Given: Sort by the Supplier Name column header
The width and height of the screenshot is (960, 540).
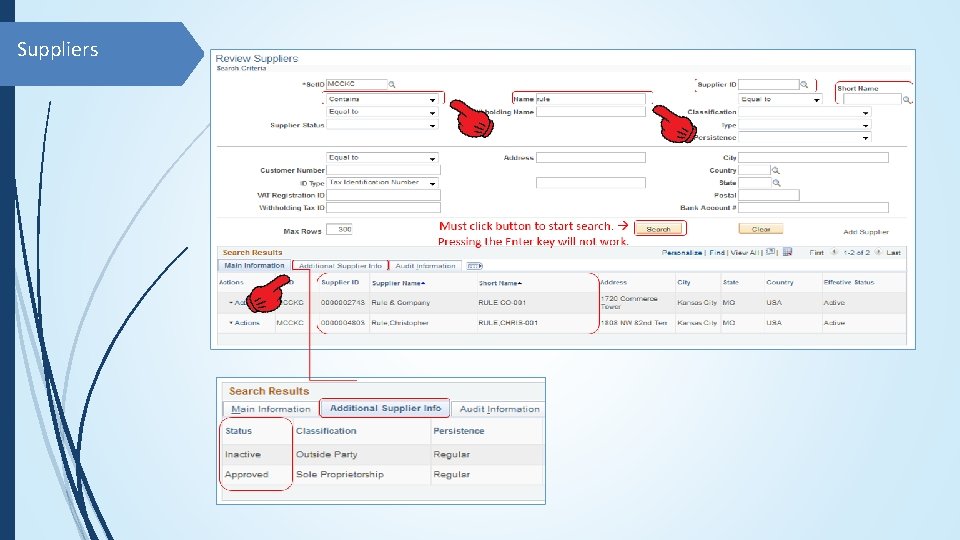Looking at the screenshot, I should [x=398, y=283].
